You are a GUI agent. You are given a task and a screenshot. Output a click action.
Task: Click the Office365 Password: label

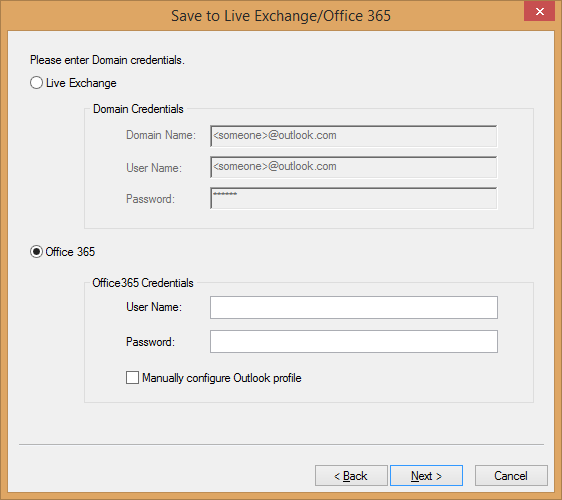click(150, 342)
